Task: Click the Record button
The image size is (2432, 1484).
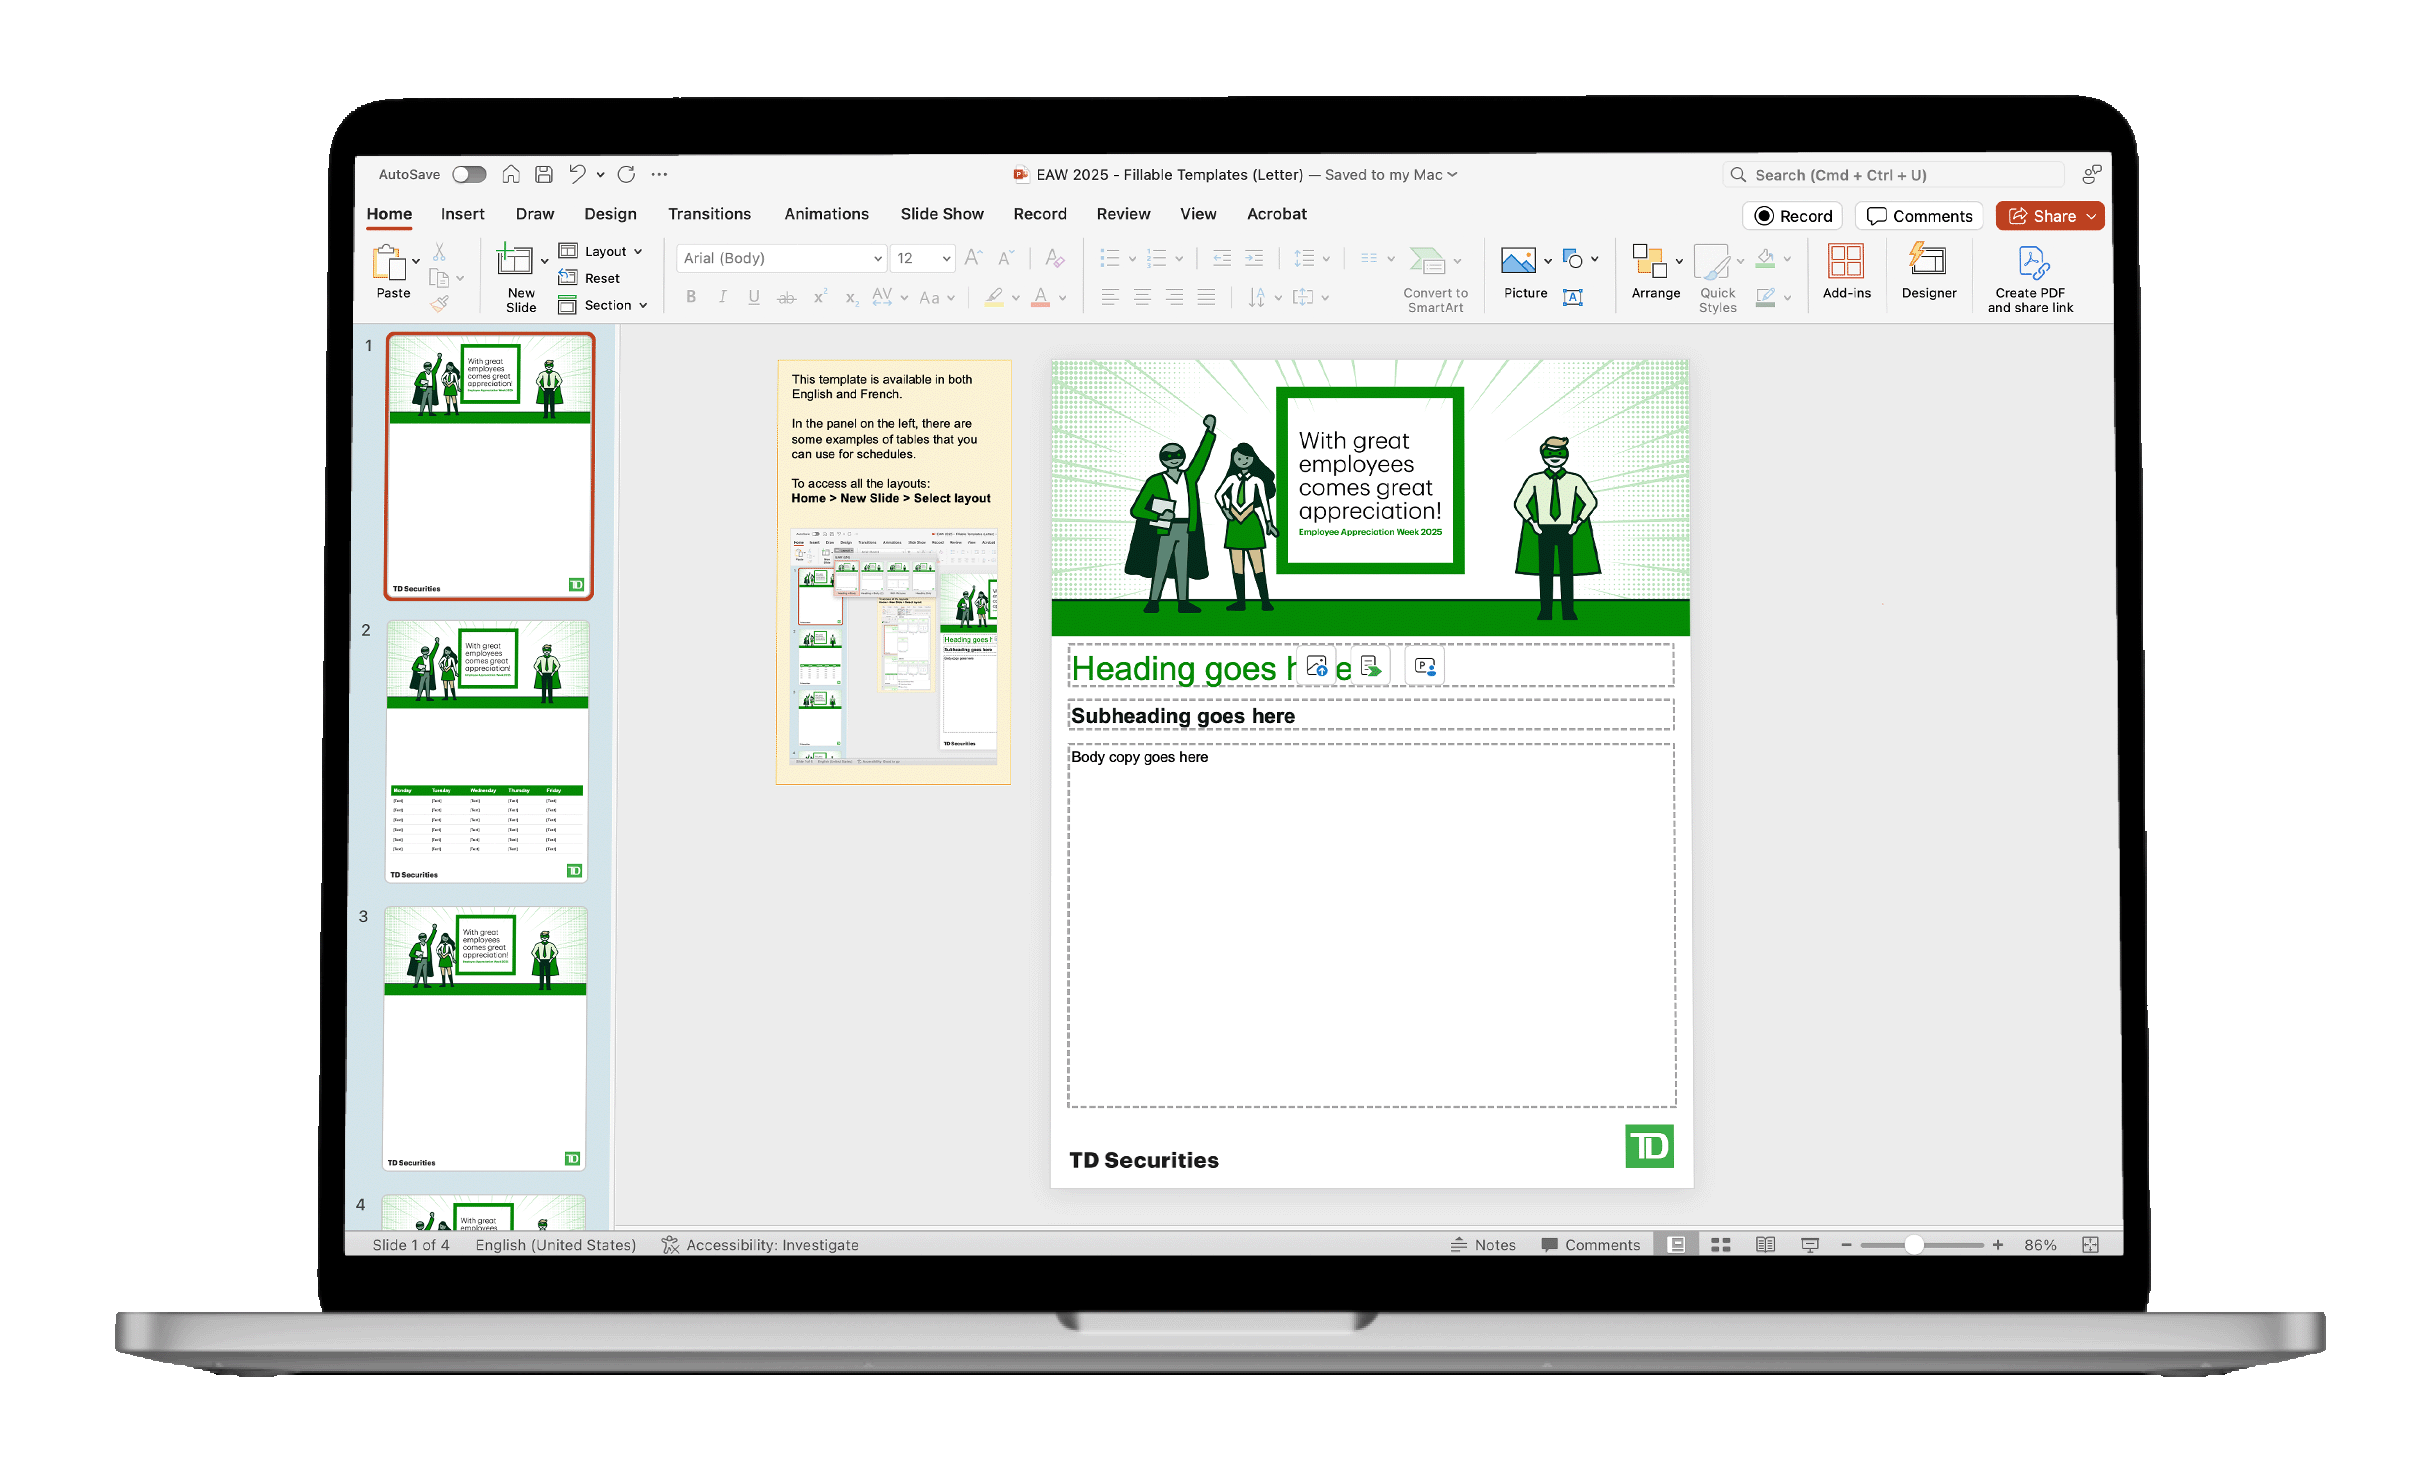Action: click(x=1791, y=215)
